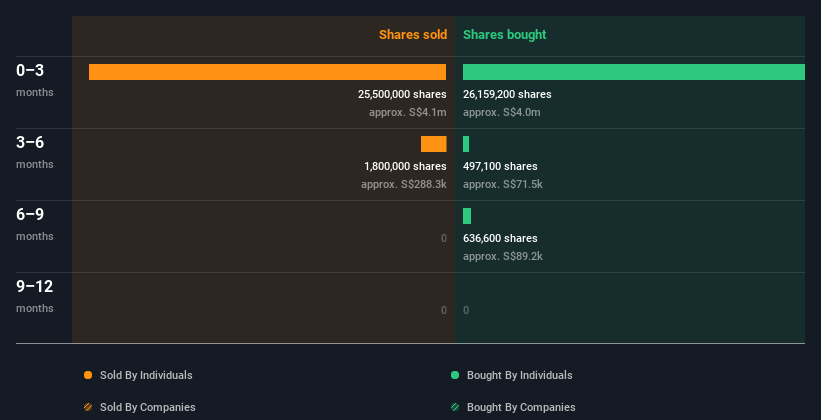
Task: Click the 3–6 months row label
Action: (x=35, y=152)
